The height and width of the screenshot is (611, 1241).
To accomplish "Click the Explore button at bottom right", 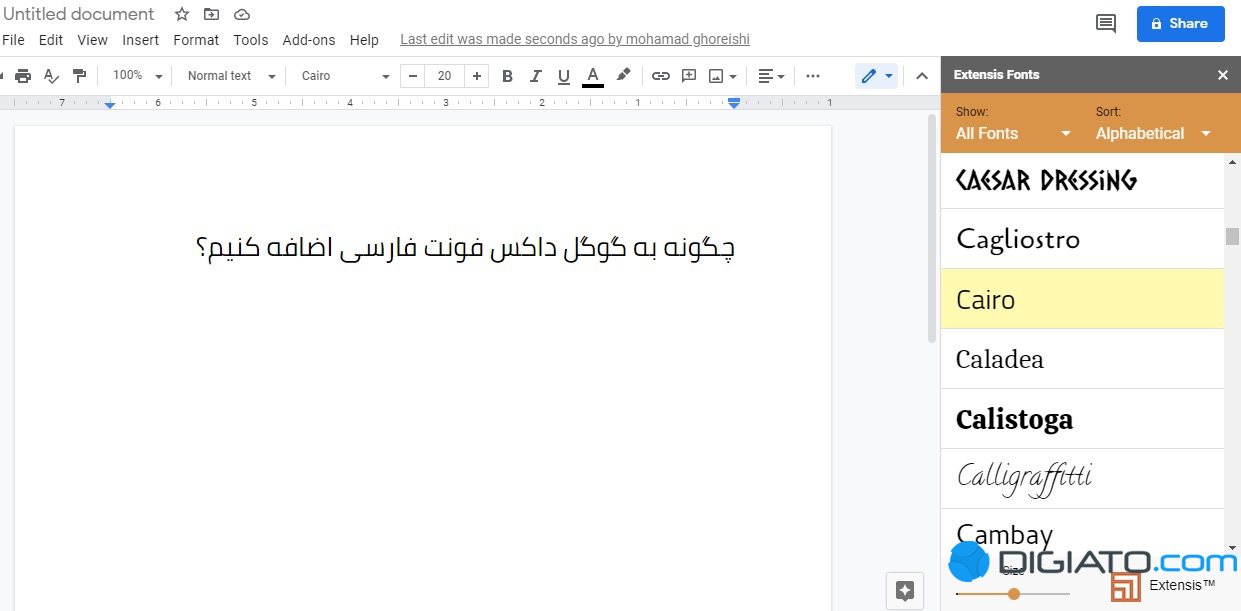I will pyautogui.click(x=905, y=590).
